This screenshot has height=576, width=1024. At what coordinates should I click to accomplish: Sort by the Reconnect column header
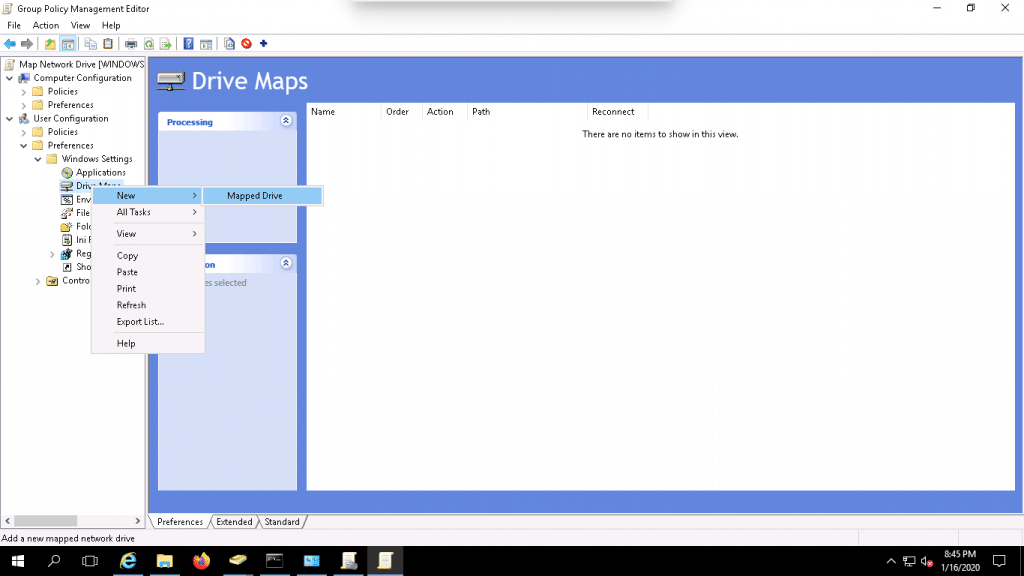618,112
